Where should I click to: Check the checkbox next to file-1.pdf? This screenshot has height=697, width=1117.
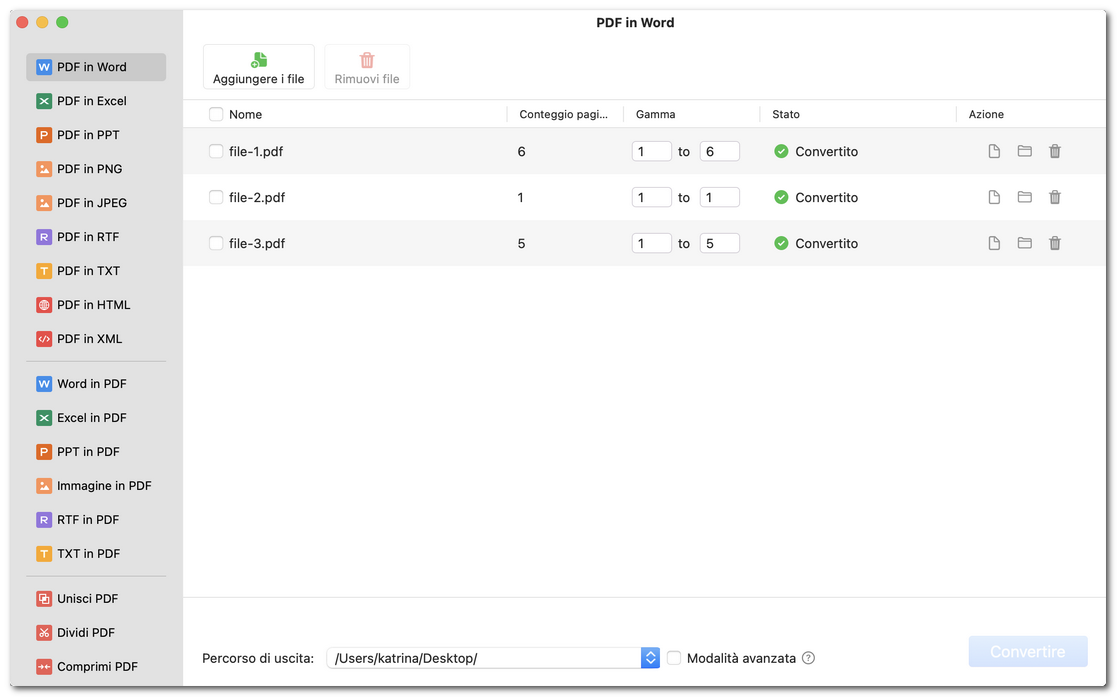coord(216,151)
